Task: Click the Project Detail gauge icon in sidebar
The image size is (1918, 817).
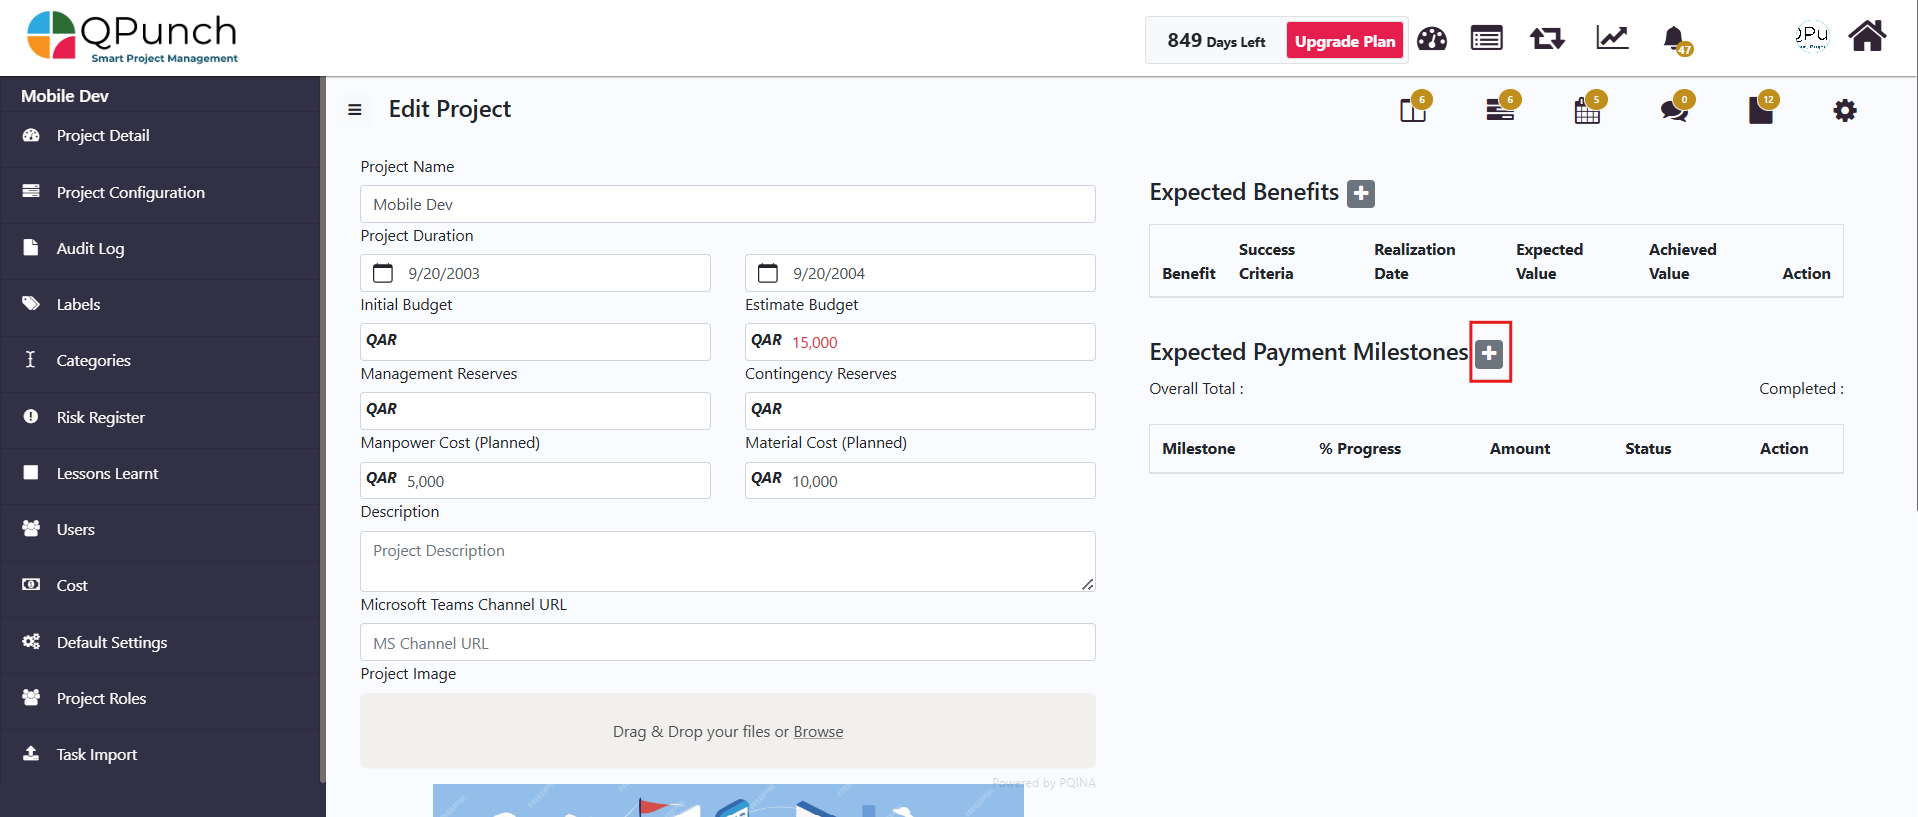Action: [31, 135]
